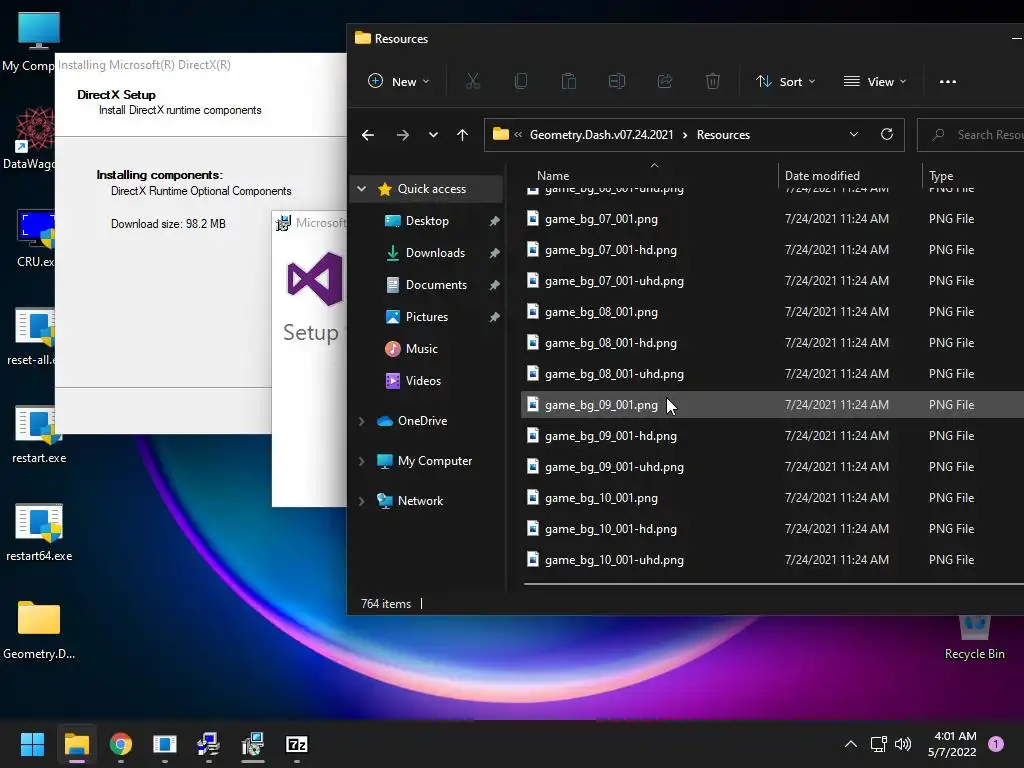Go up one folder level arrow
The width and height of the screenshot is (1024, 768).
[462, 135]
